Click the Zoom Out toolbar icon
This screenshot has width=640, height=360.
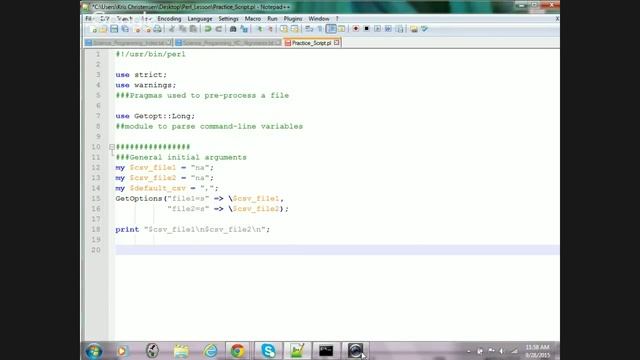(x=270, y=29)
